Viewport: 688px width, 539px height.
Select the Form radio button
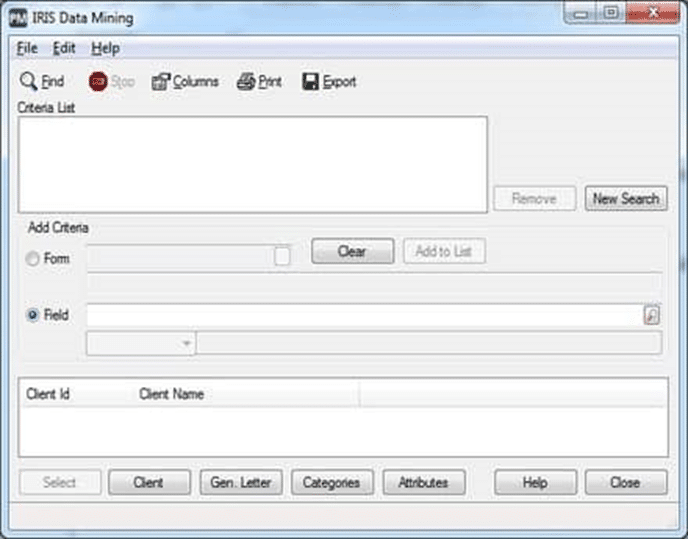pyautogui.click(x=32, y=259)
